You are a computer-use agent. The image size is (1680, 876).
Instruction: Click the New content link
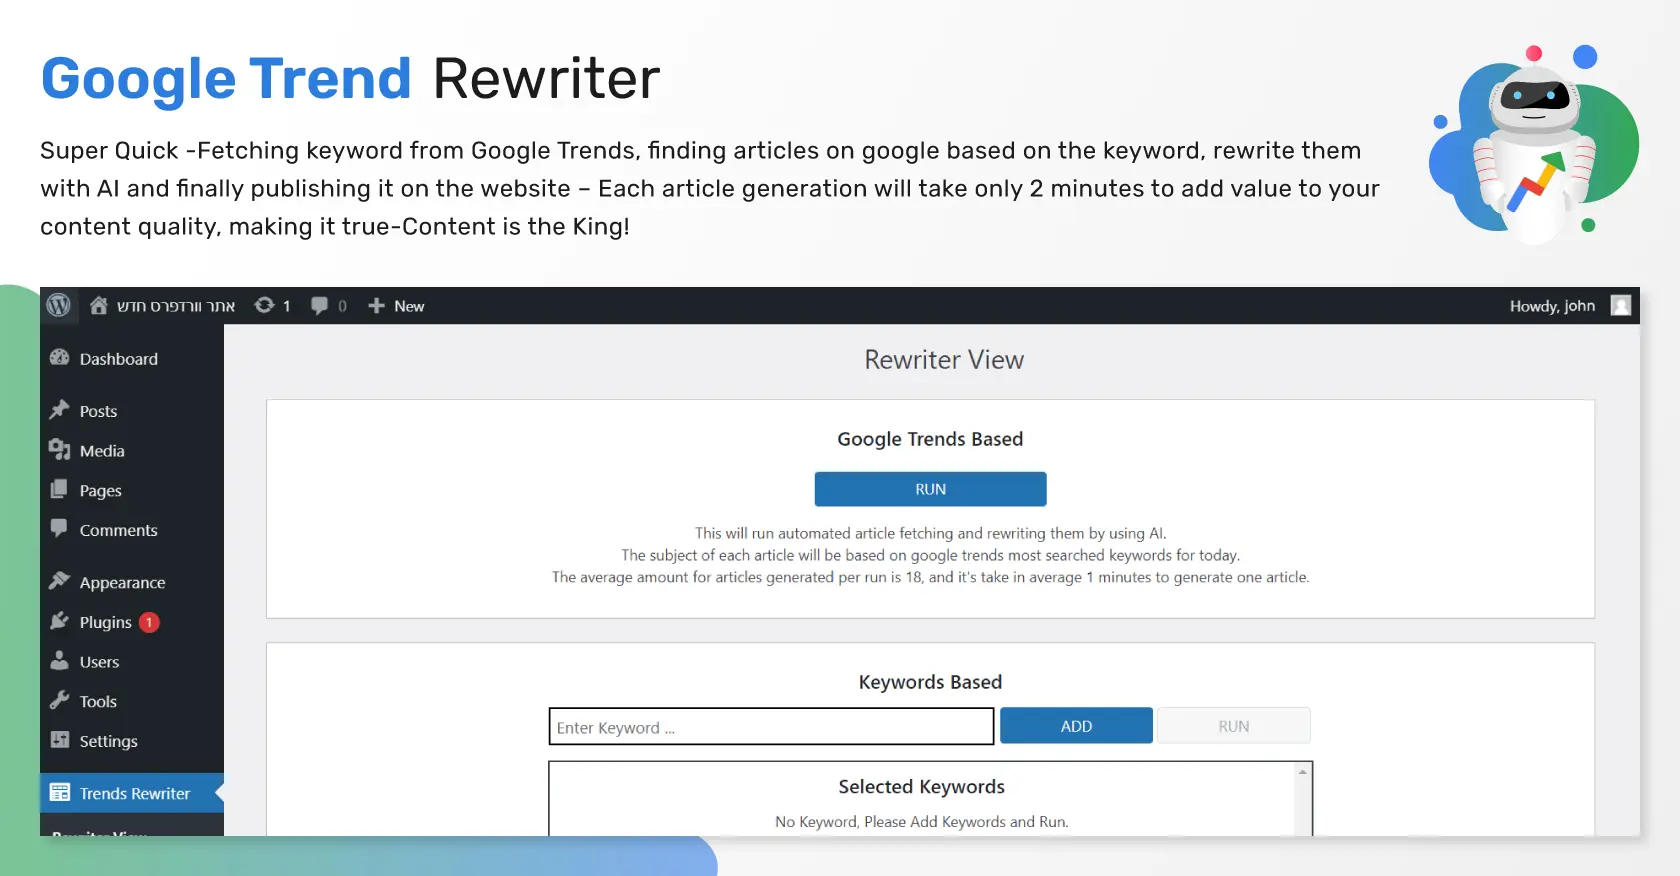click(x=409, y=306)
